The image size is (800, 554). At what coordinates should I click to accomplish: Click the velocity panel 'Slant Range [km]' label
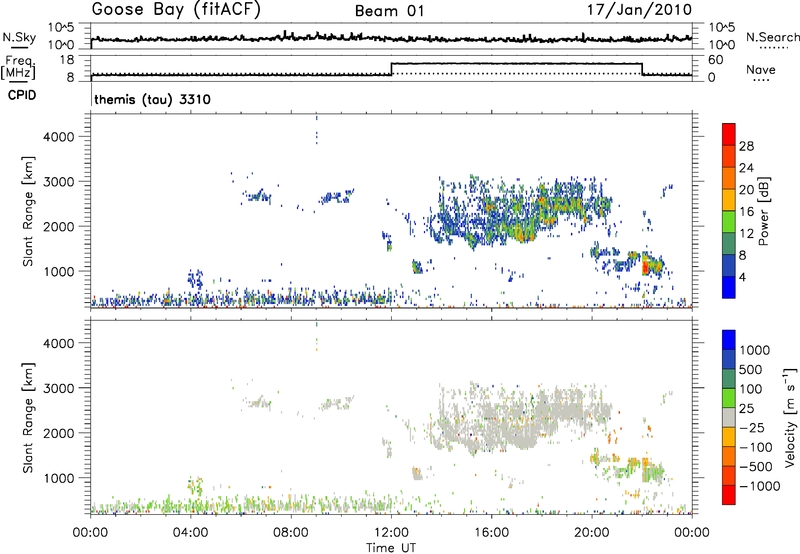coord(28,418)
